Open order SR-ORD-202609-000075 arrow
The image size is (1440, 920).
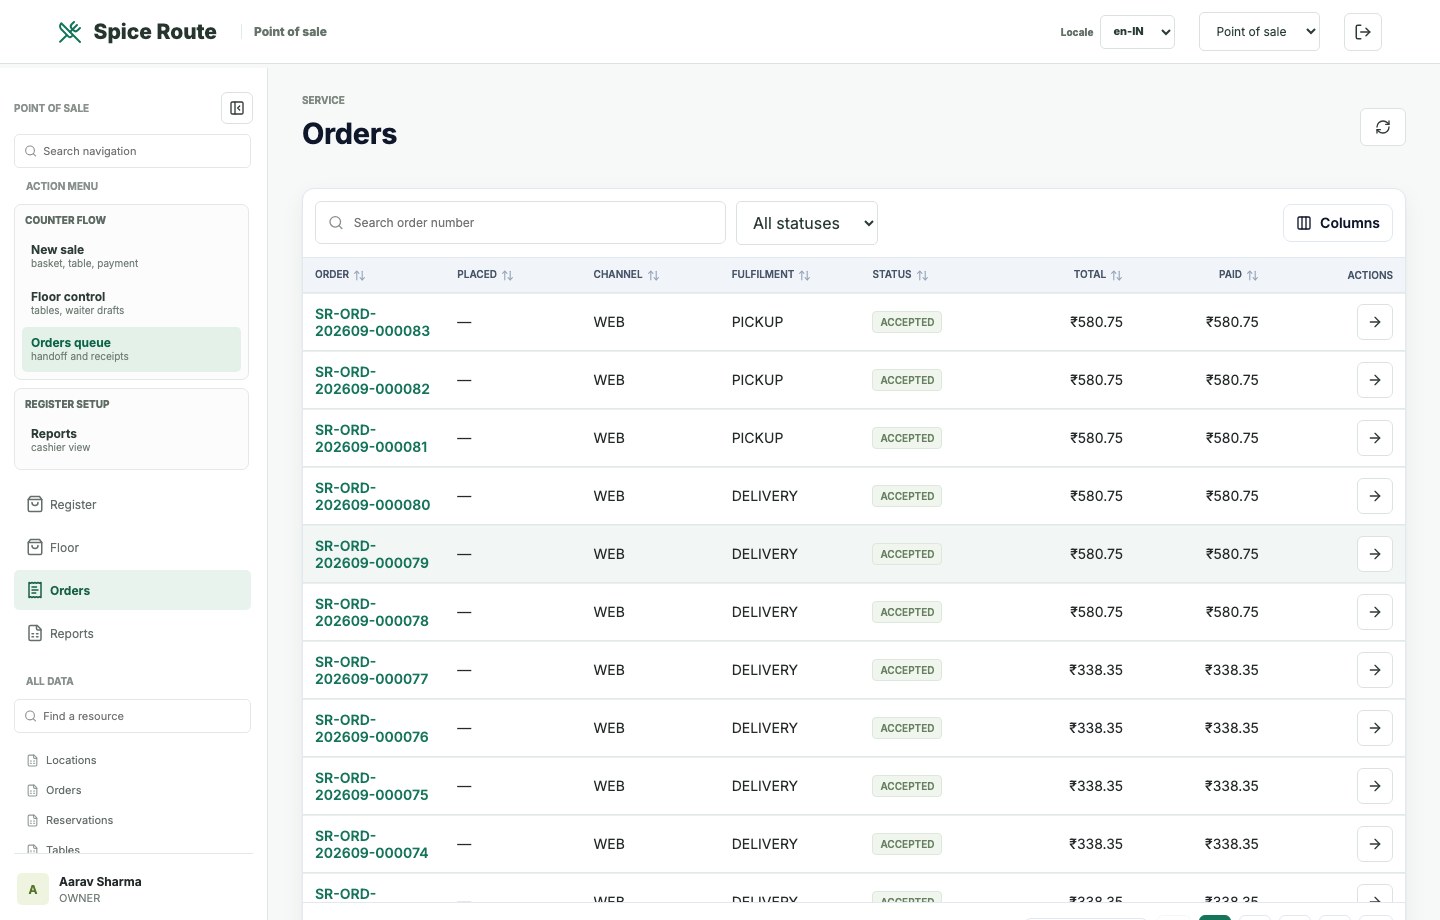1375,786
